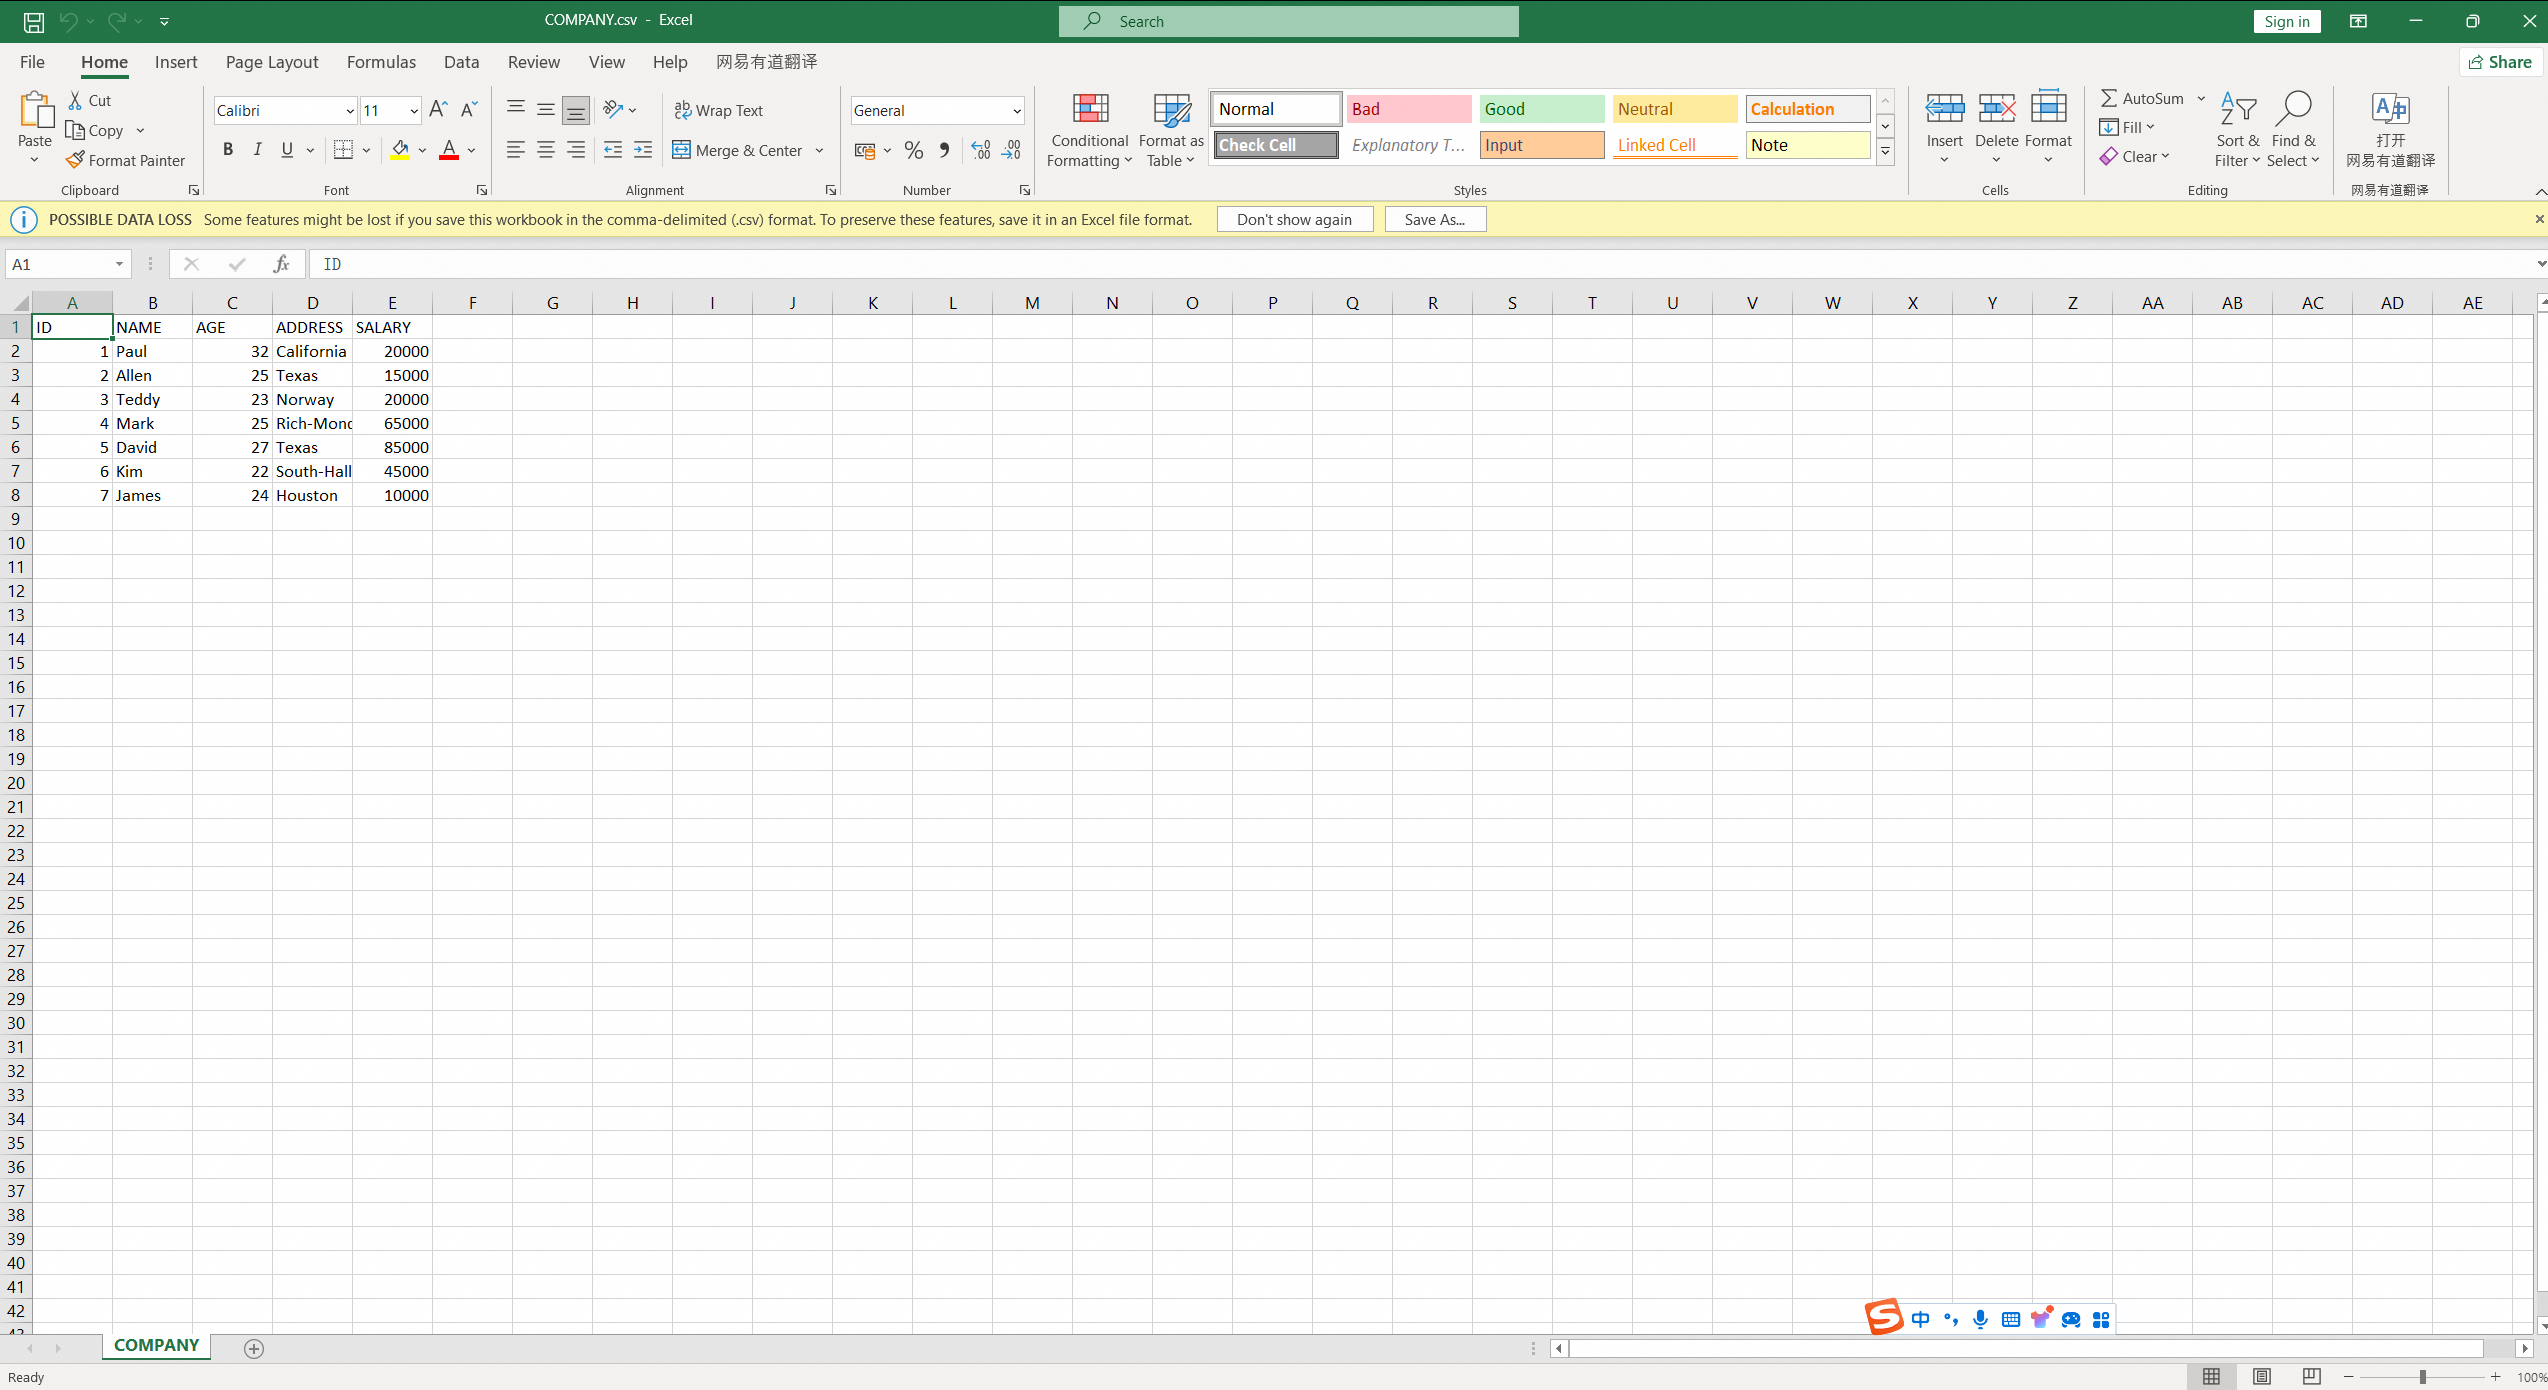
Task: Add a new sheet with plus icon
Action: (x=254, y=1348)
